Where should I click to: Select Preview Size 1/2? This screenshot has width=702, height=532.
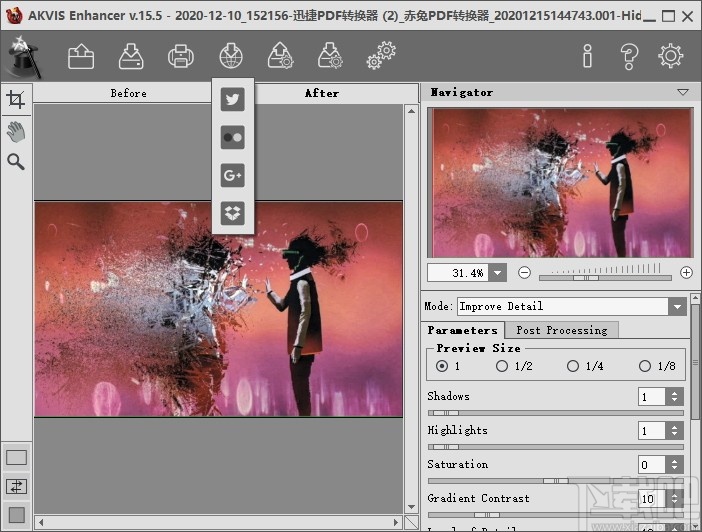[502, 366]
